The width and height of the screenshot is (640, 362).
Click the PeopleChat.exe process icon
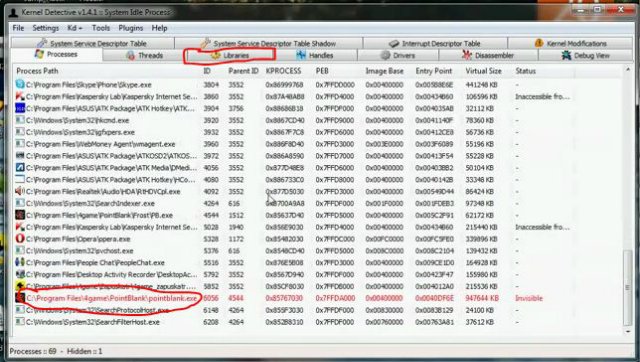20,262
